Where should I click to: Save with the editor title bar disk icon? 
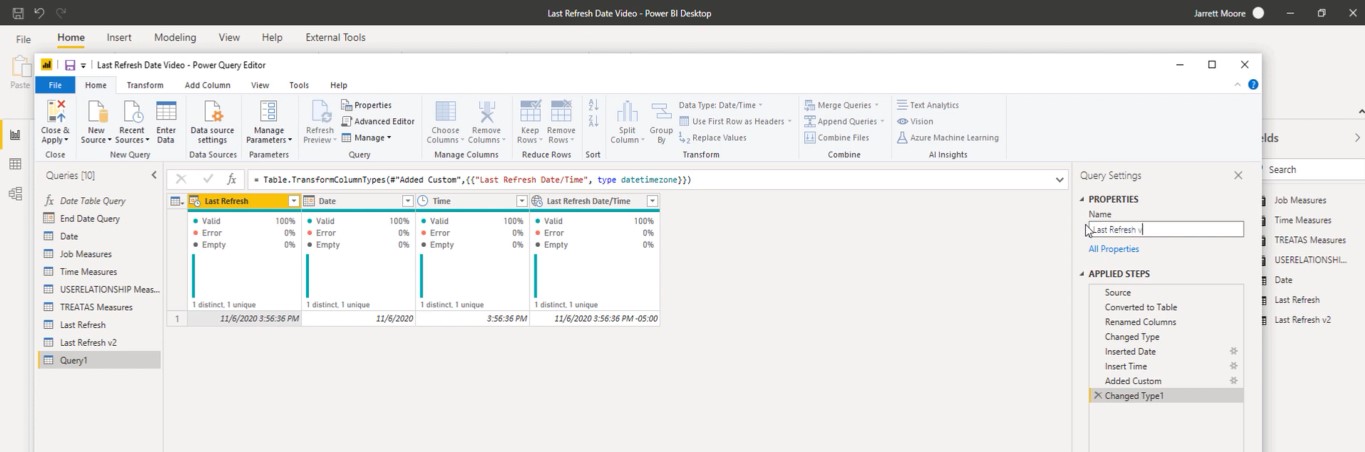pos(70,65)
